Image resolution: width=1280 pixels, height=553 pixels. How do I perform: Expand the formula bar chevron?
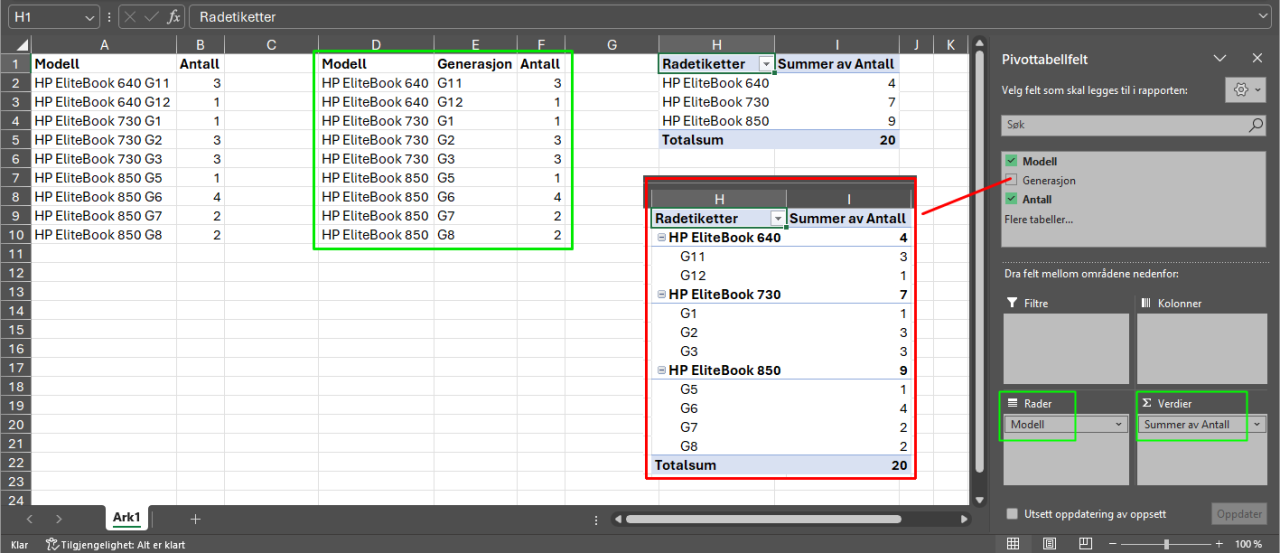pyautogui.click(x=1265, y=17)
